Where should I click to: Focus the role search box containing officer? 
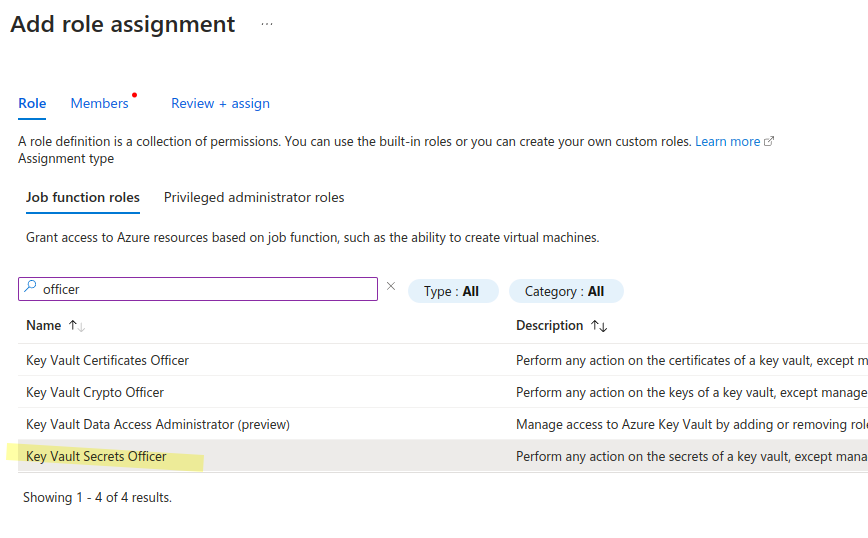click(x=198, y=289)
